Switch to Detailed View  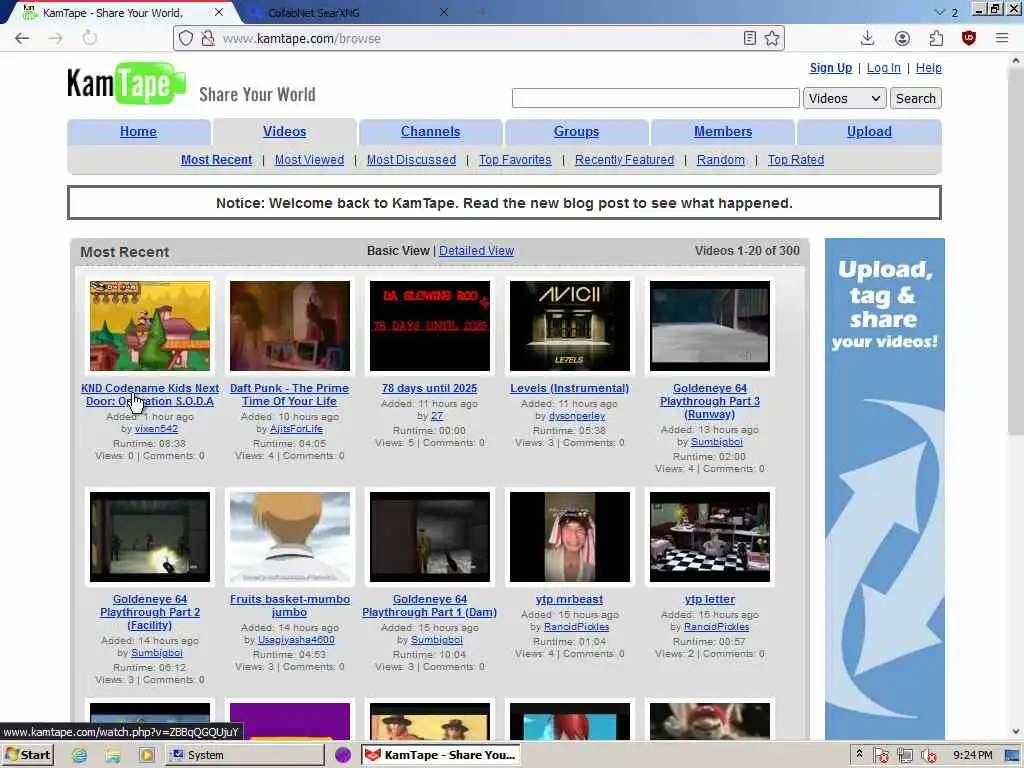pyautogui.click(x=476, y=251)
